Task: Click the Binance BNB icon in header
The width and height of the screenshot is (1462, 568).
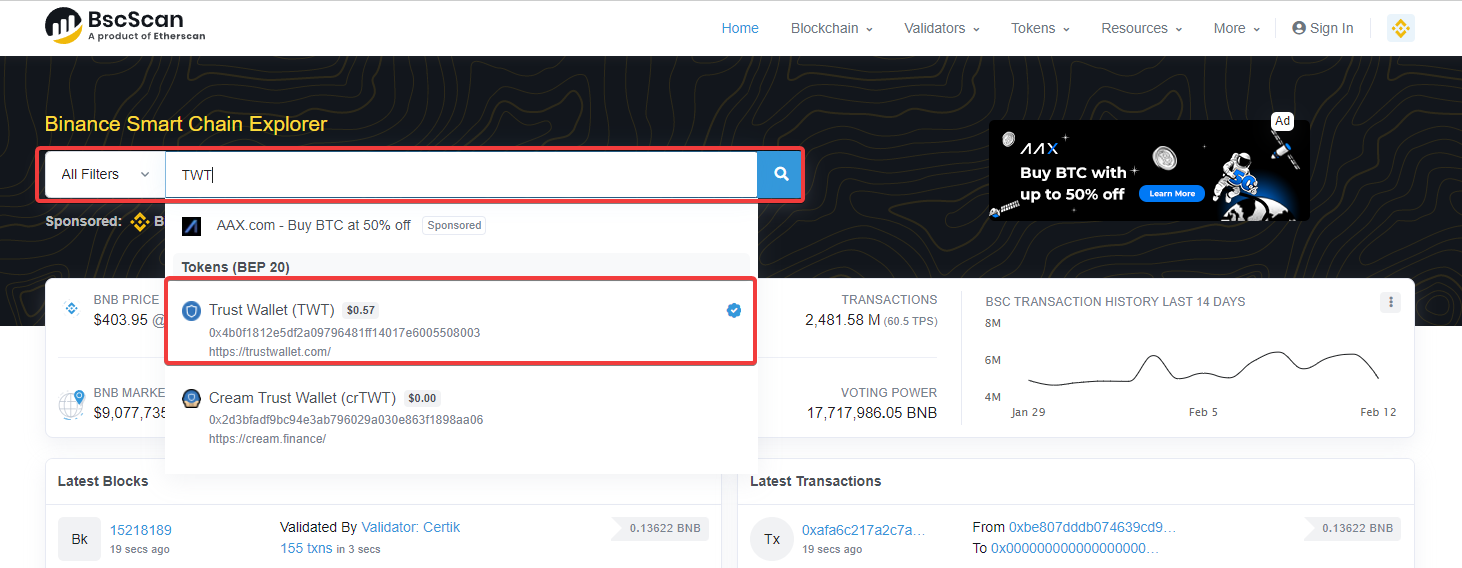Action: pos(1401,28)
